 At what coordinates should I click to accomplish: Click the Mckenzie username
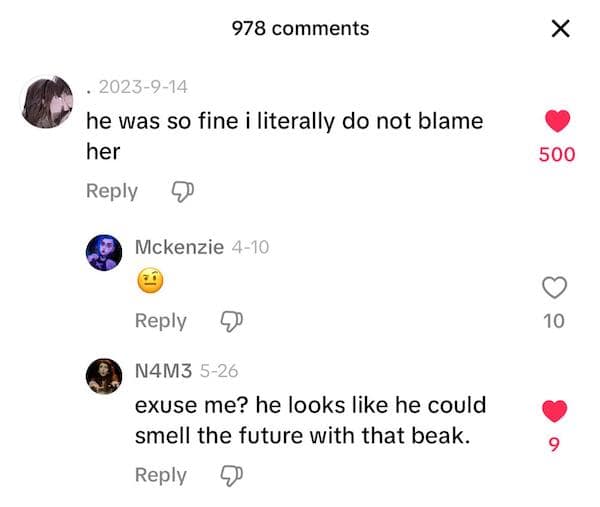pos(179,247)
